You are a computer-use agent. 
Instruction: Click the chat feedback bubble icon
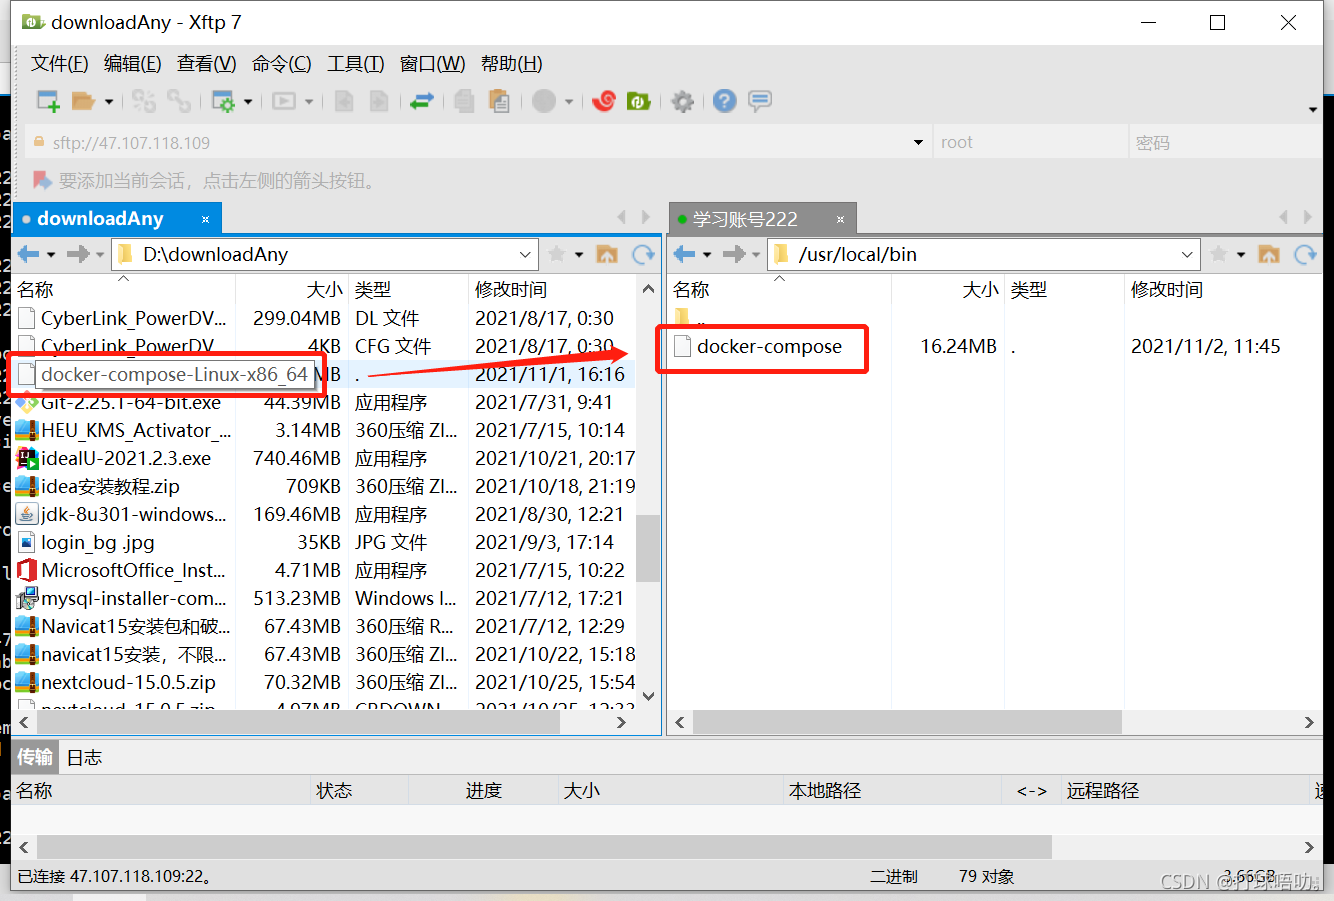[x=760, y=101]
